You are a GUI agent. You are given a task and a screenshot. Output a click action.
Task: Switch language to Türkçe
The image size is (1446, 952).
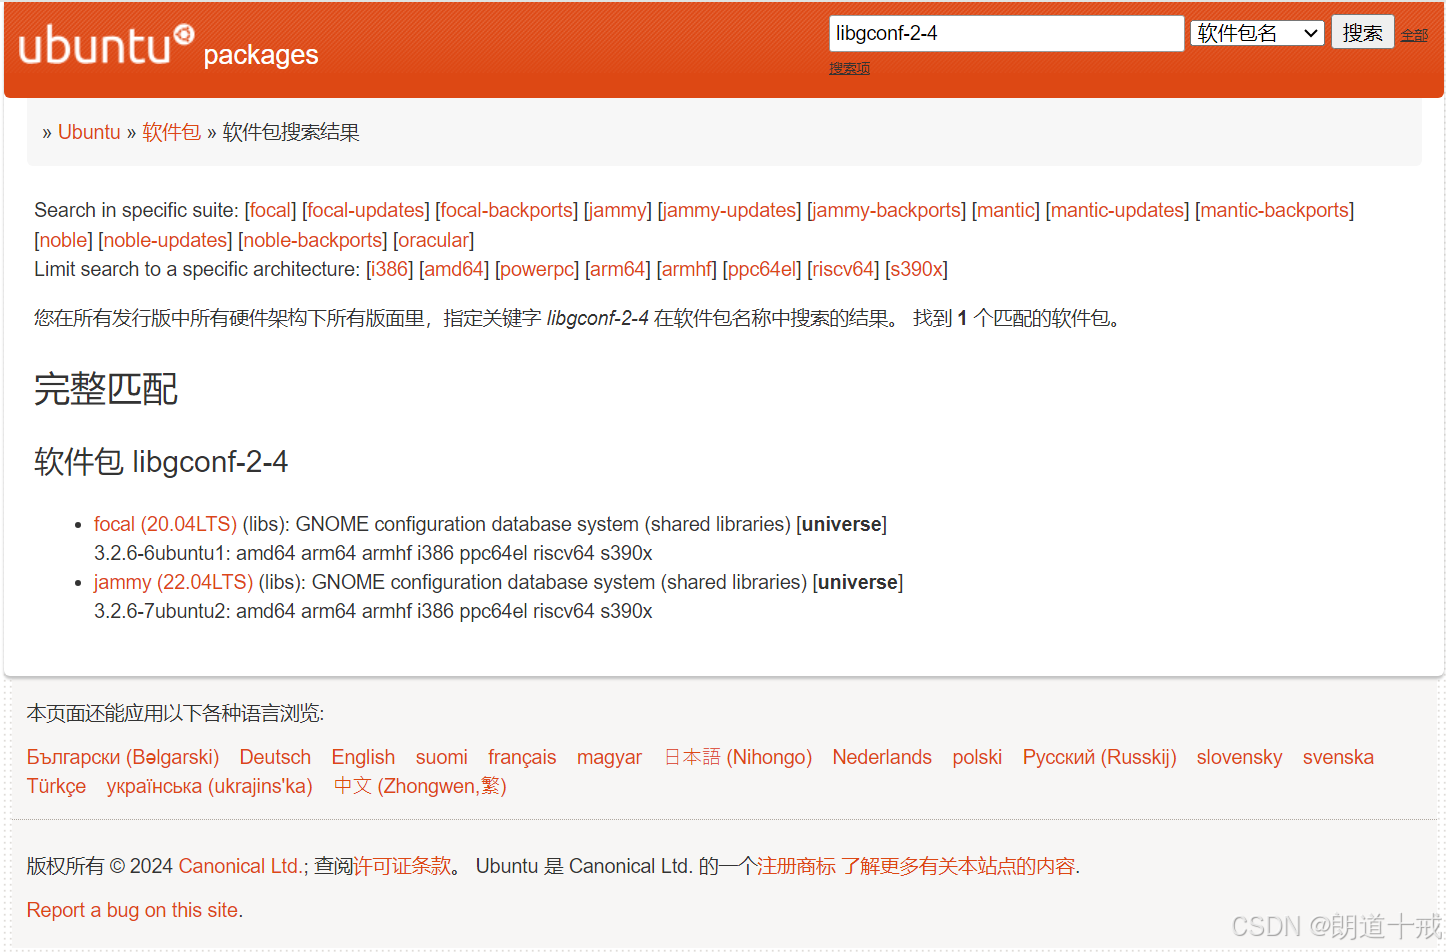pyautogui.click(x=56, y=786)
